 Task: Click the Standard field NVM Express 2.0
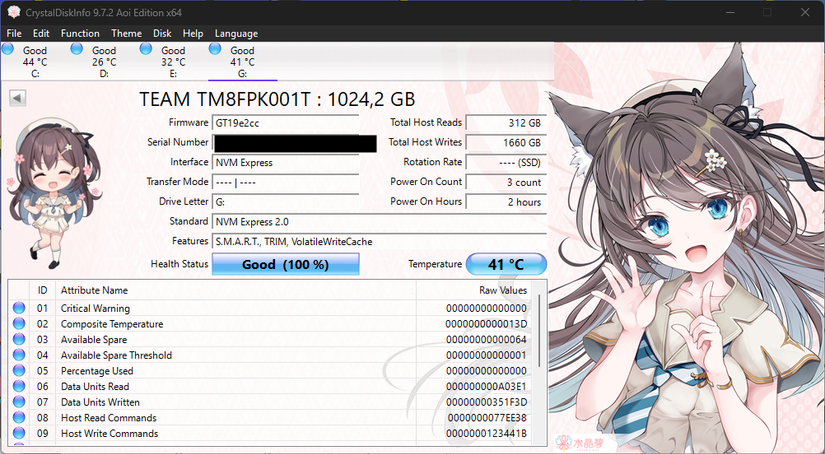coord(379,222)
